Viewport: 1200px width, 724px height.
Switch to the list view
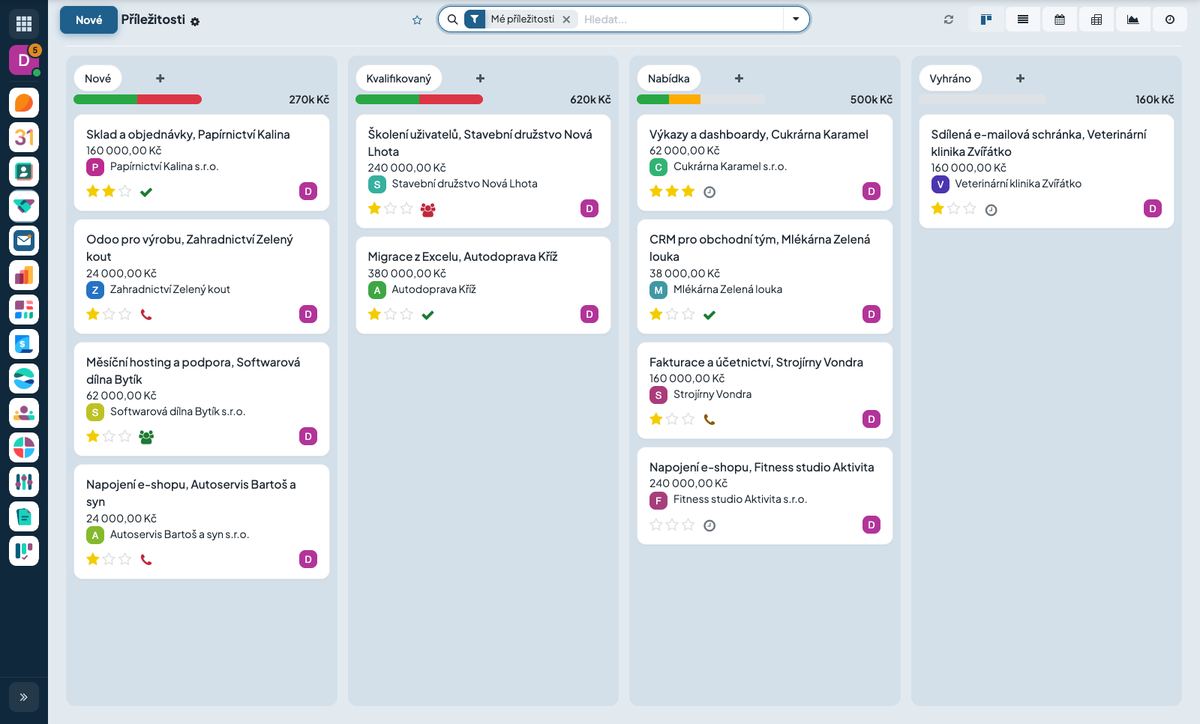pyautogui.click(x=1023, y=19)
